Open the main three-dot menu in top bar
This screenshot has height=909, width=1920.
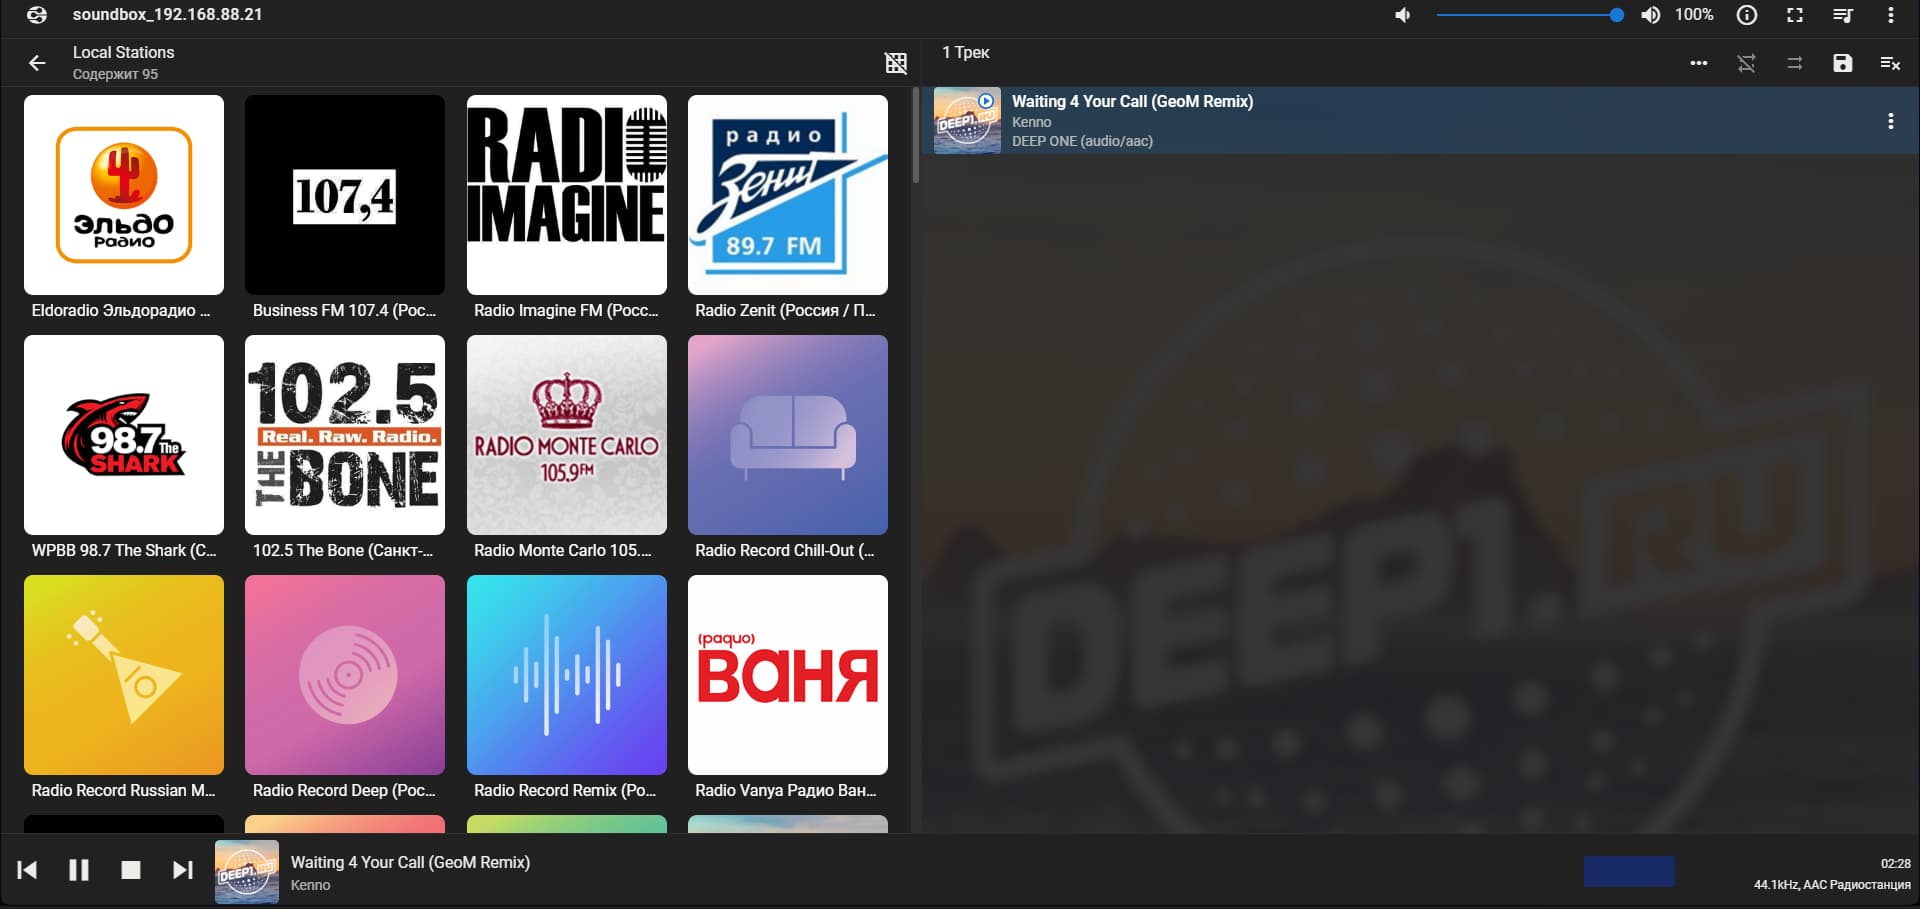click(1890, 15)
